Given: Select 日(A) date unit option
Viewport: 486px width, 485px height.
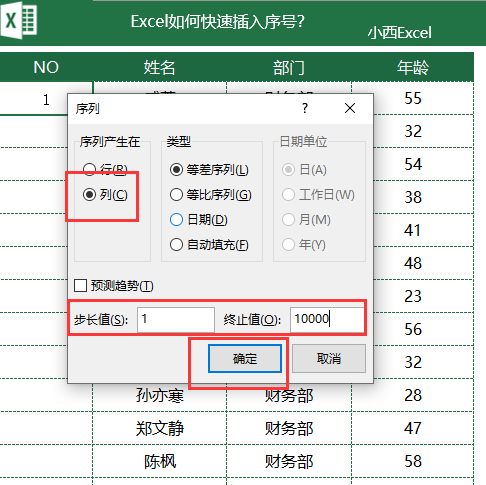Looking at the screenshot, I should click(x=304, y=170).
